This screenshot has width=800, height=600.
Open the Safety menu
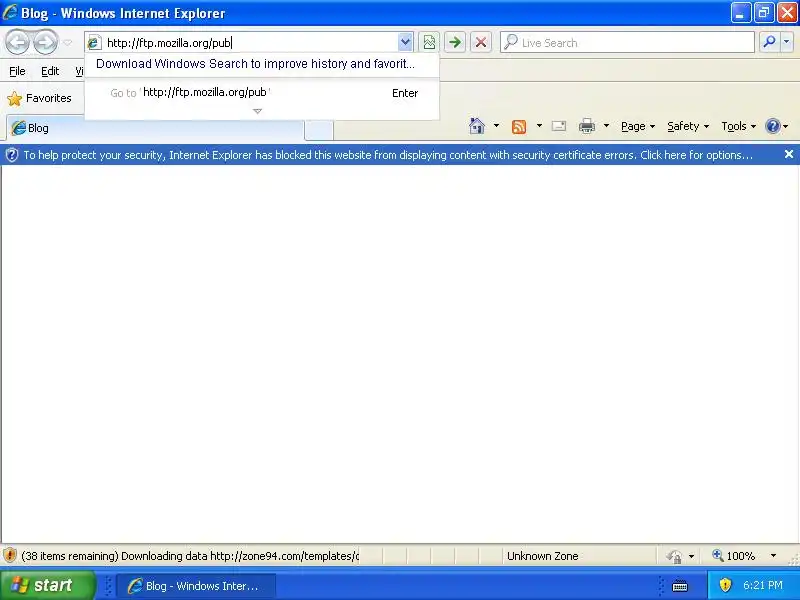point(688,126)
